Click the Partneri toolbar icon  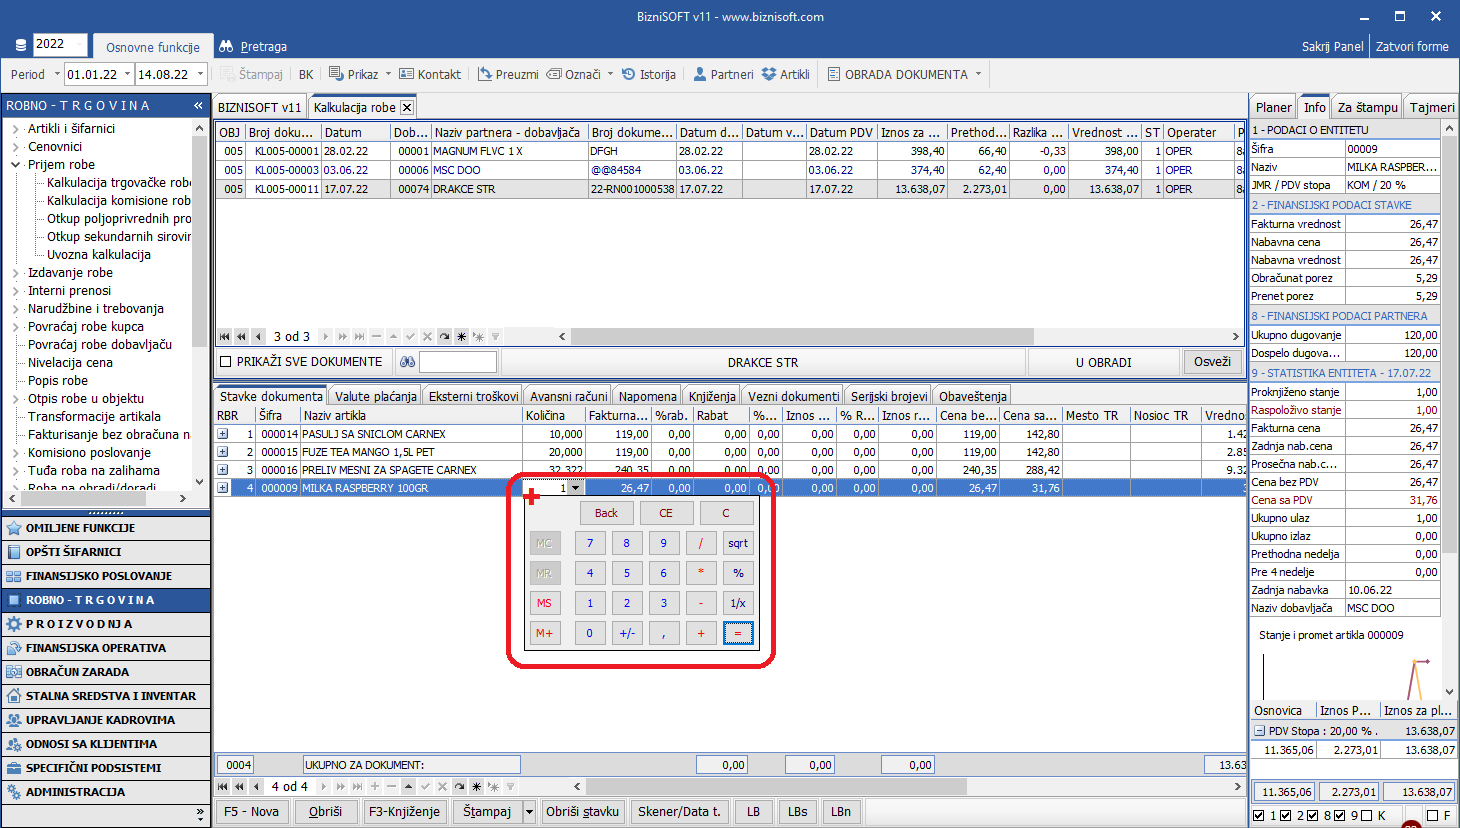700,75
